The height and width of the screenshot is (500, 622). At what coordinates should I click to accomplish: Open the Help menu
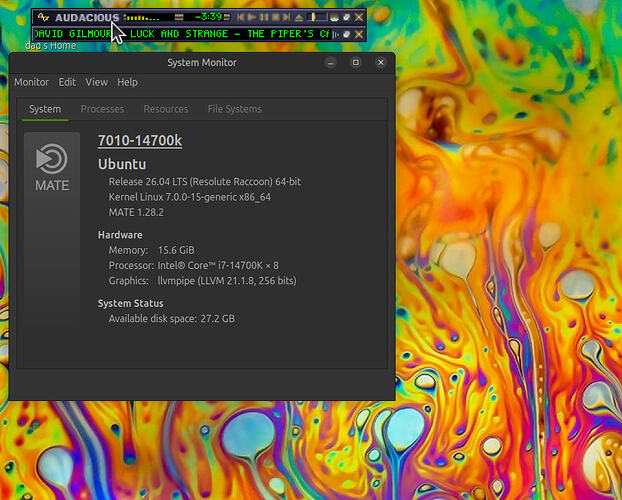127,82
